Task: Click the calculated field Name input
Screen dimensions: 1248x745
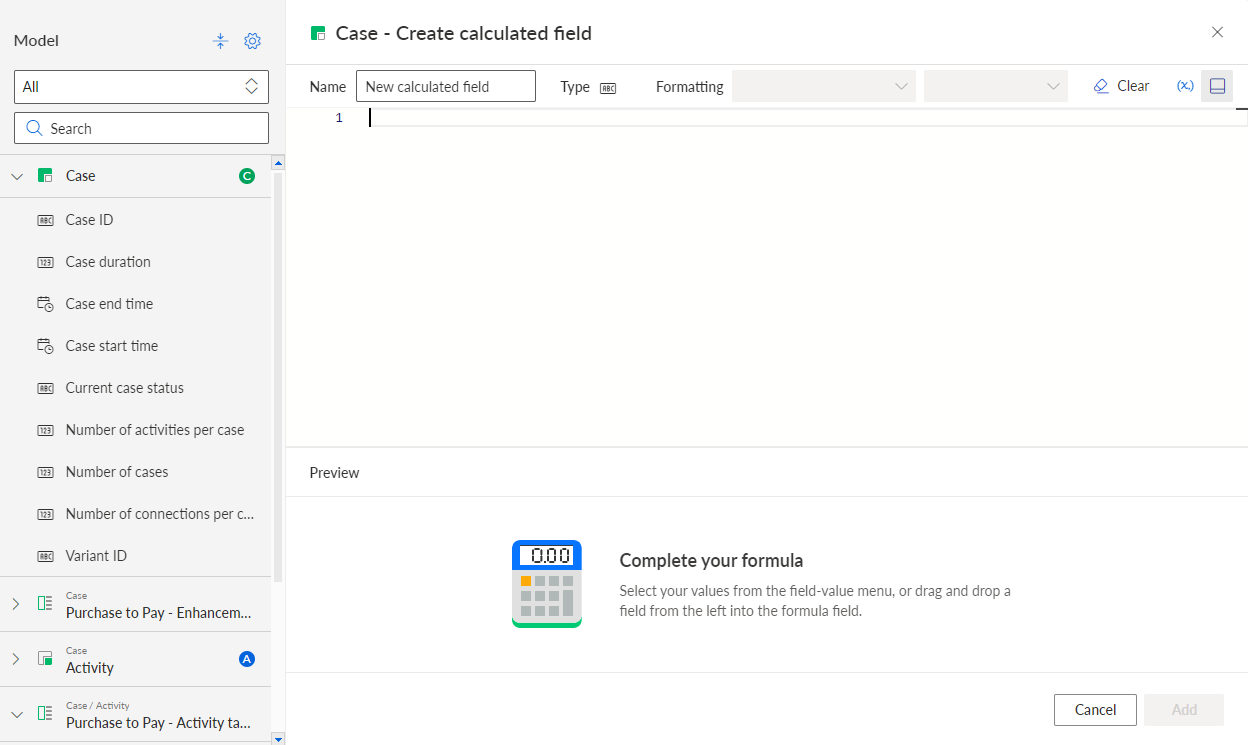Action: [x=446, y=87]
